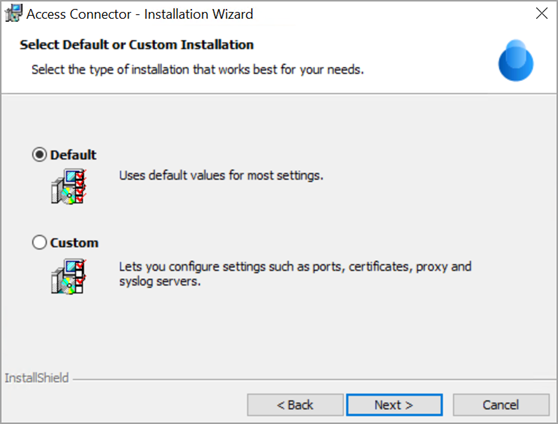Choose the bold "Default" option label
The width and height of the screenshot is (558, 424).
(73, 155)
